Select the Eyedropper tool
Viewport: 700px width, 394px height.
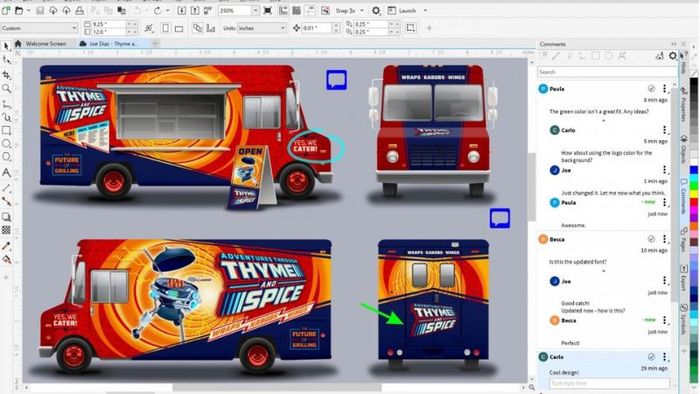tap(6, 246)
